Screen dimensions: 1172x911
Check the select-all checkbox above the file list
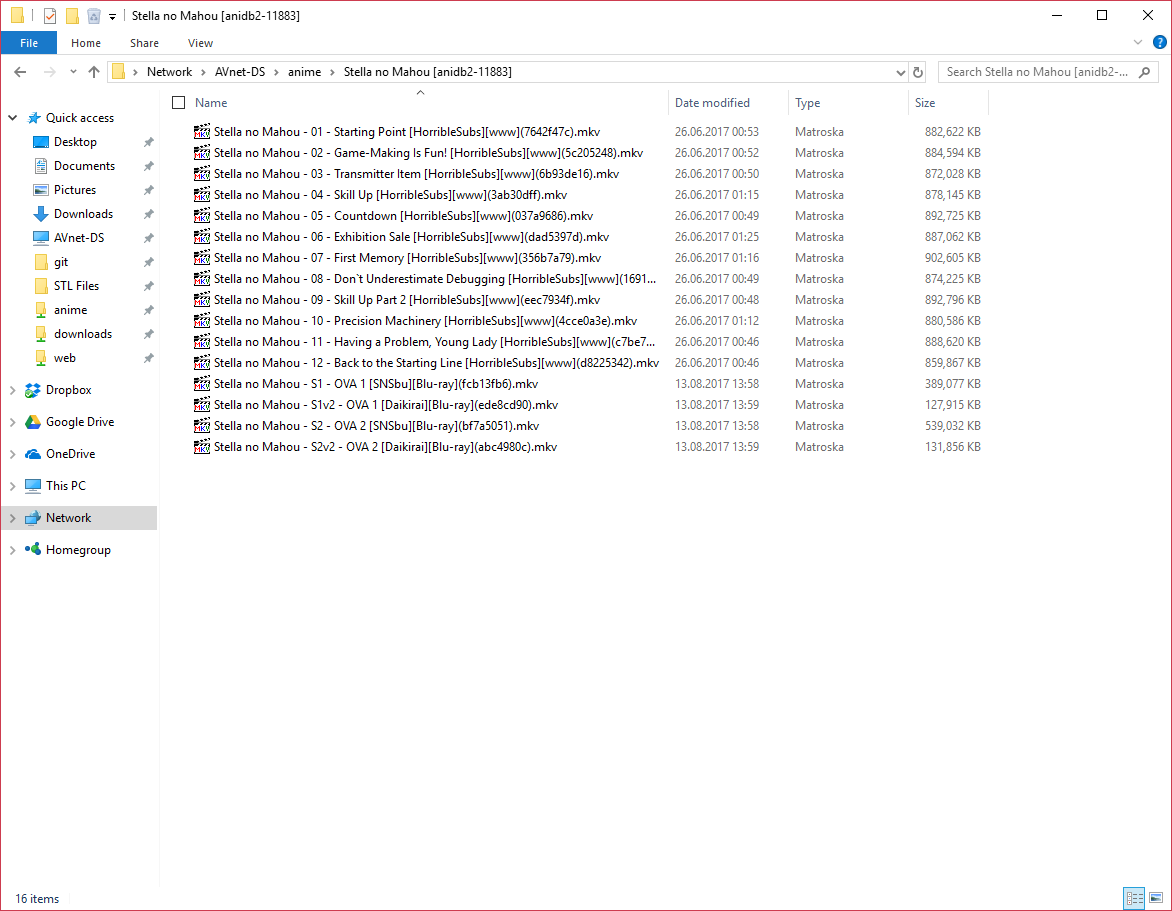178,102
